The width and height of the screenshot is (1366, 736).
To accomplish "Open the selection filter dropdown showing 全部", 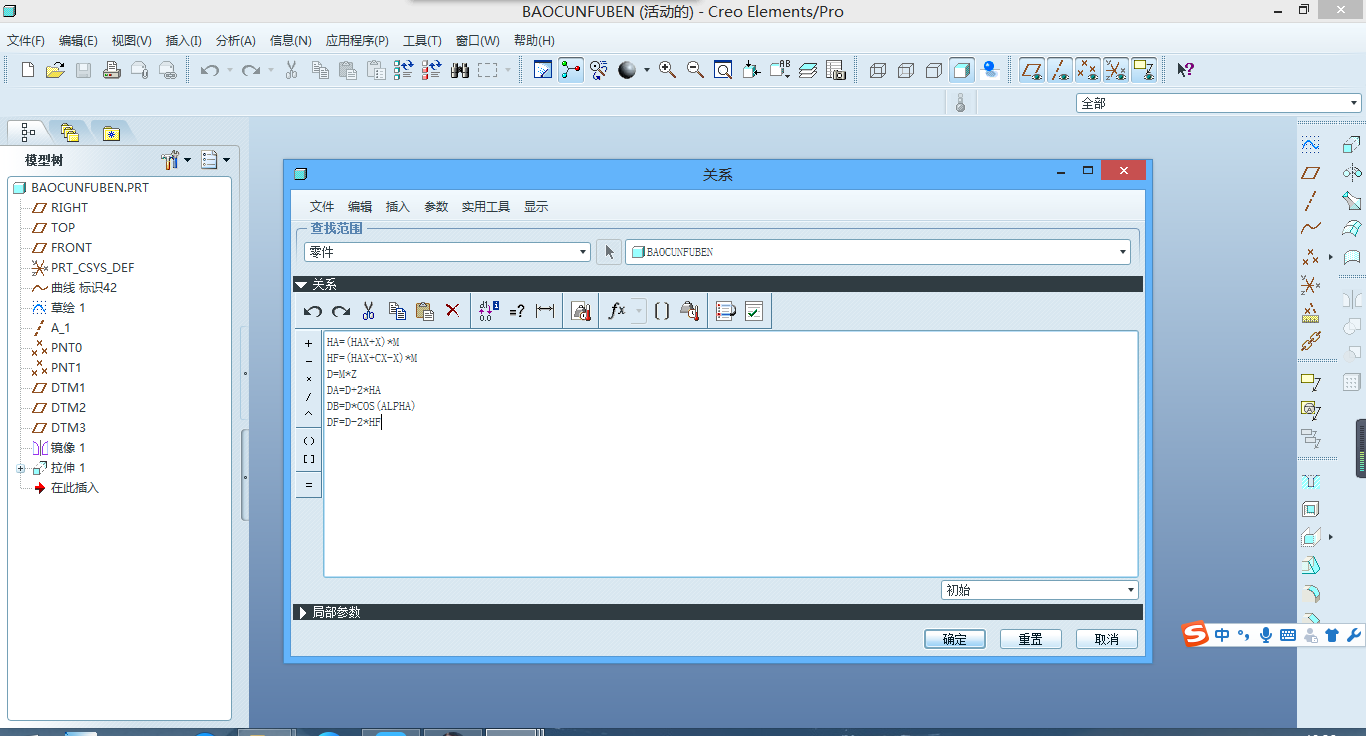I will click(x=1219, y=103).
